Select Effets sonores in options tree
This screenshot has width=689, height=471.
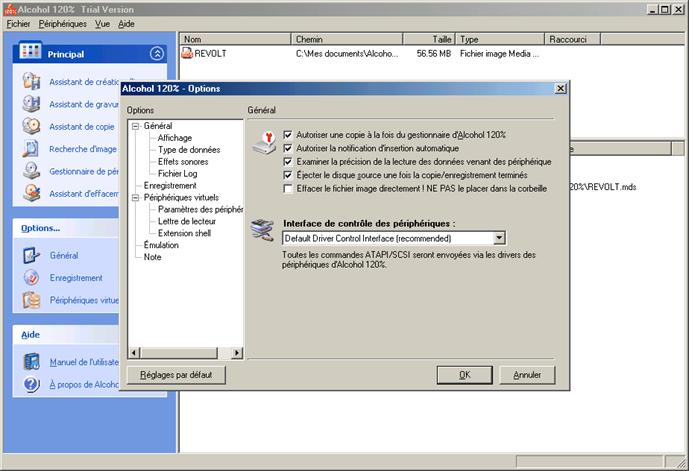(x=183, y=162)
